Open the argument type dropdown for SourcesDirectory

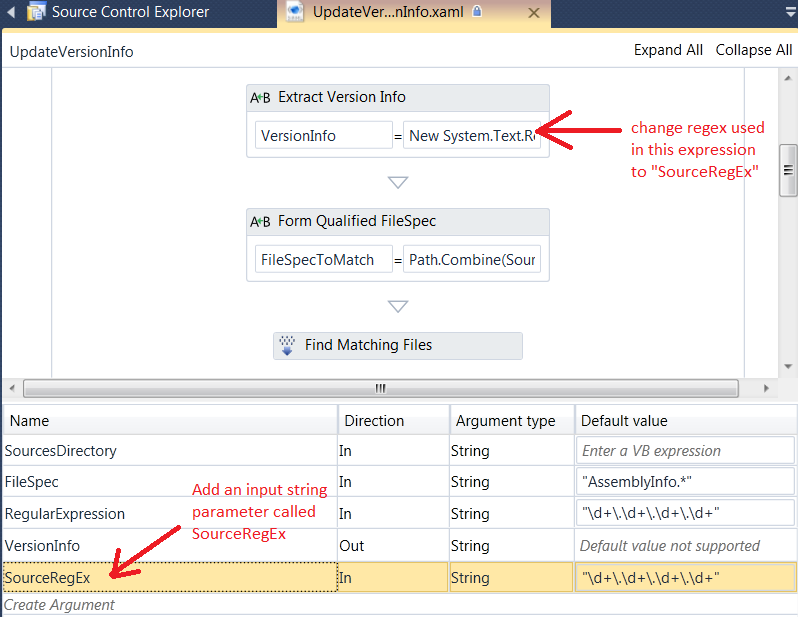pyautogui.click(x=512, y=451)
